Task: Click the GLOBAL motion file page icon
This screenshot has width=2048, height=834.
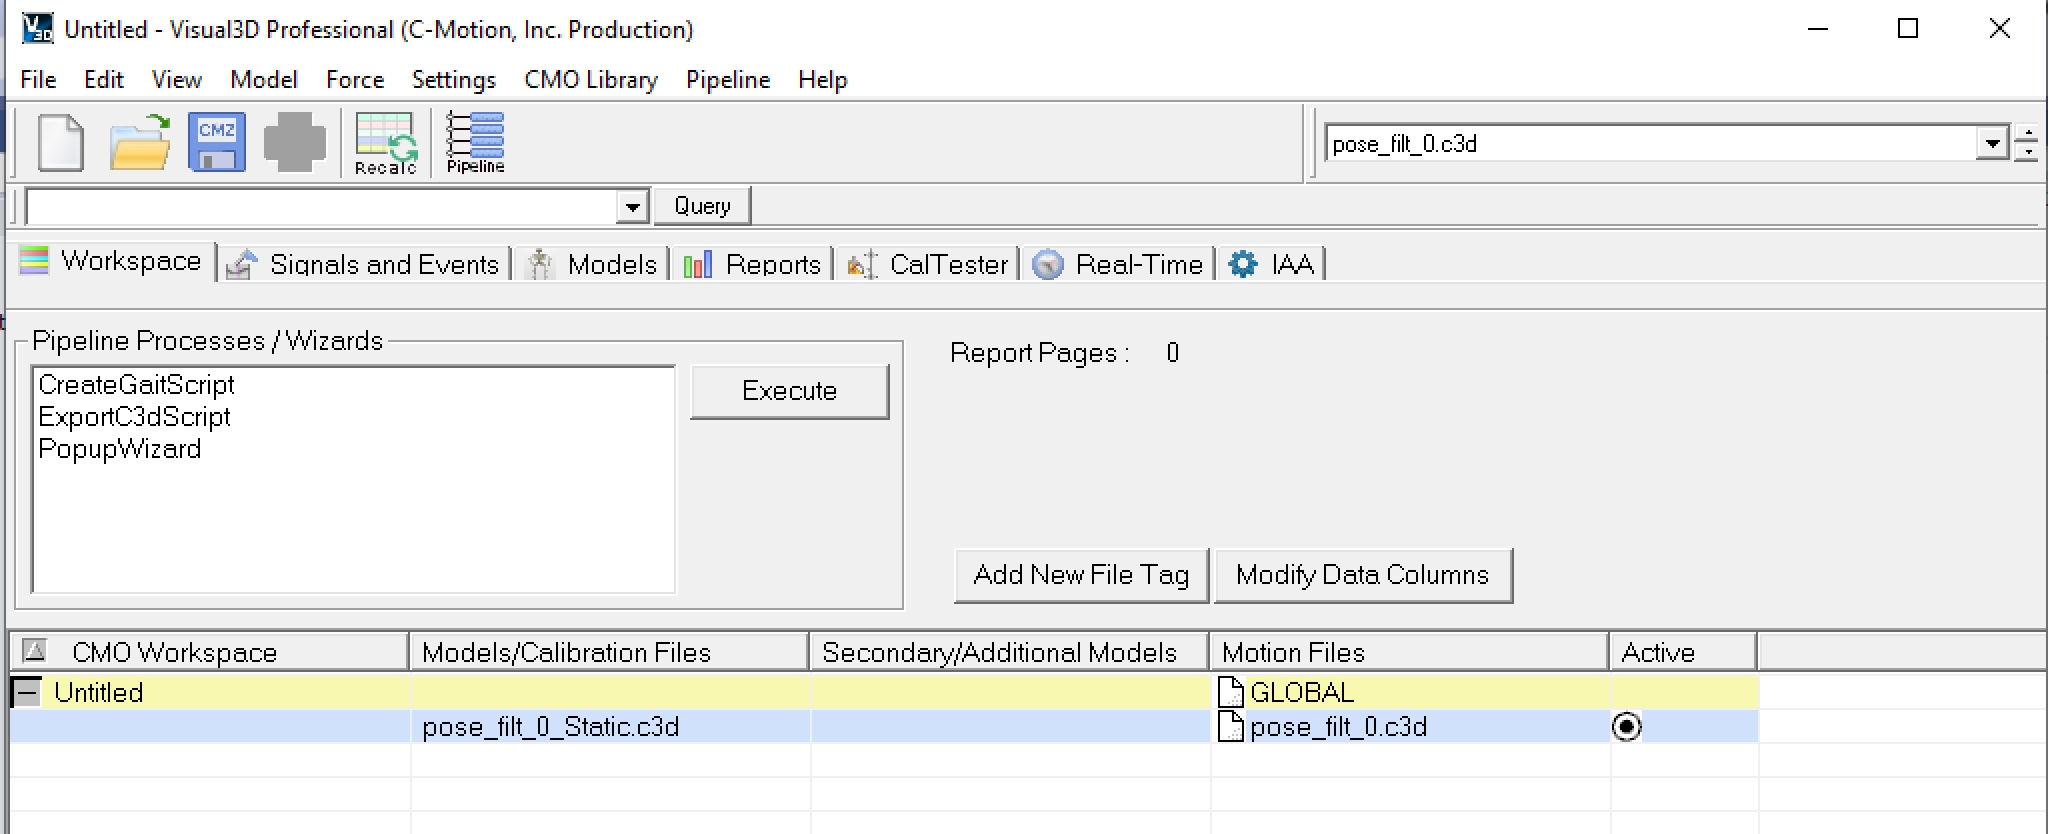Action: [x=1231, y=692]
